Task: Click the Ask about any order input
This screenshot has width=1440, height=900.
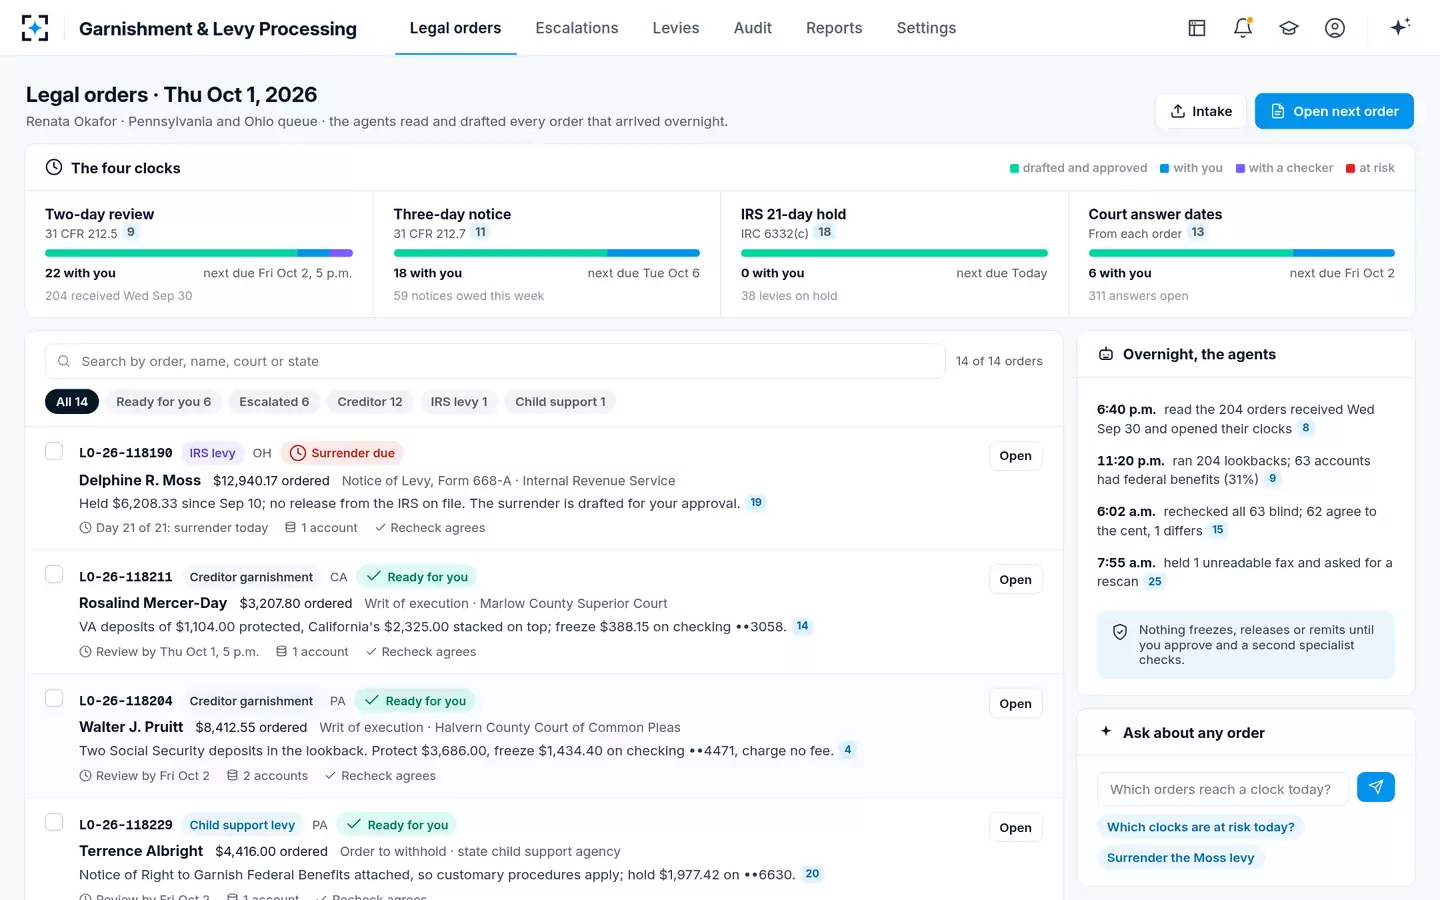Action: 1222,789
